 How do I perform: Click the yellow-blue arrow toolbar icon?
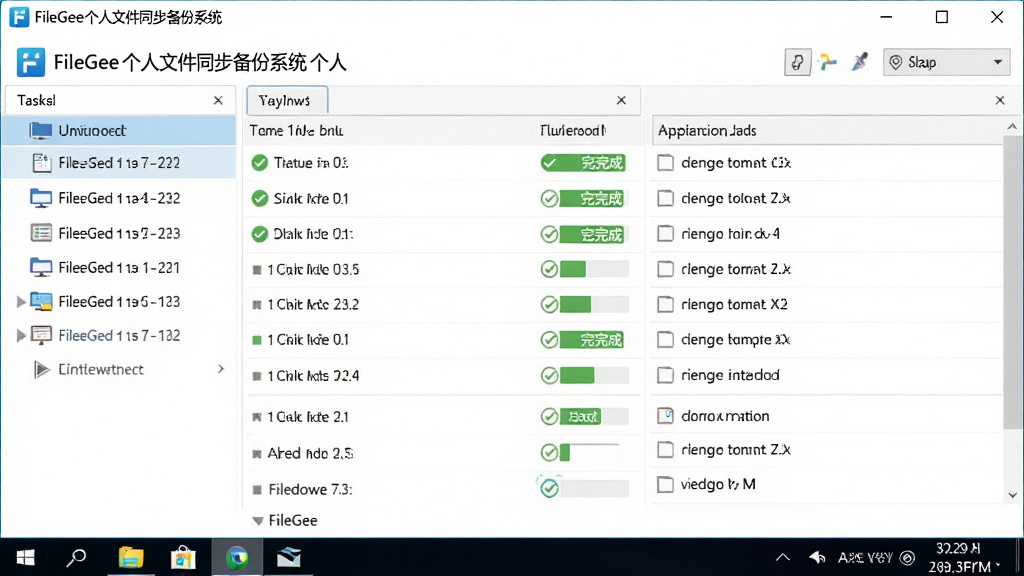(x=828, y=62)
